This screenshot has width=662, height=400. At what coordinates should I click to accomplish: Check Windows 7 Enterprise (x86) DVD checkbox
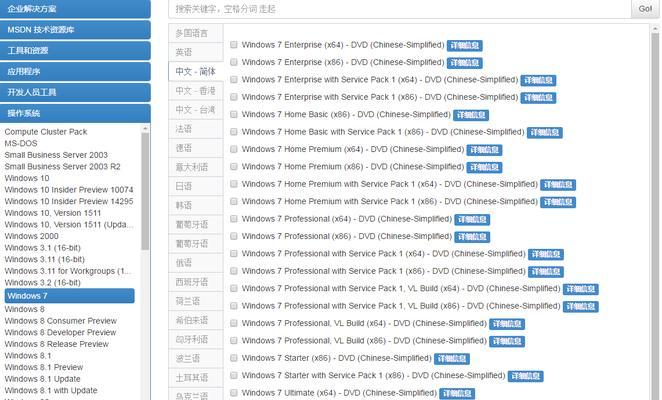[233, 62]
